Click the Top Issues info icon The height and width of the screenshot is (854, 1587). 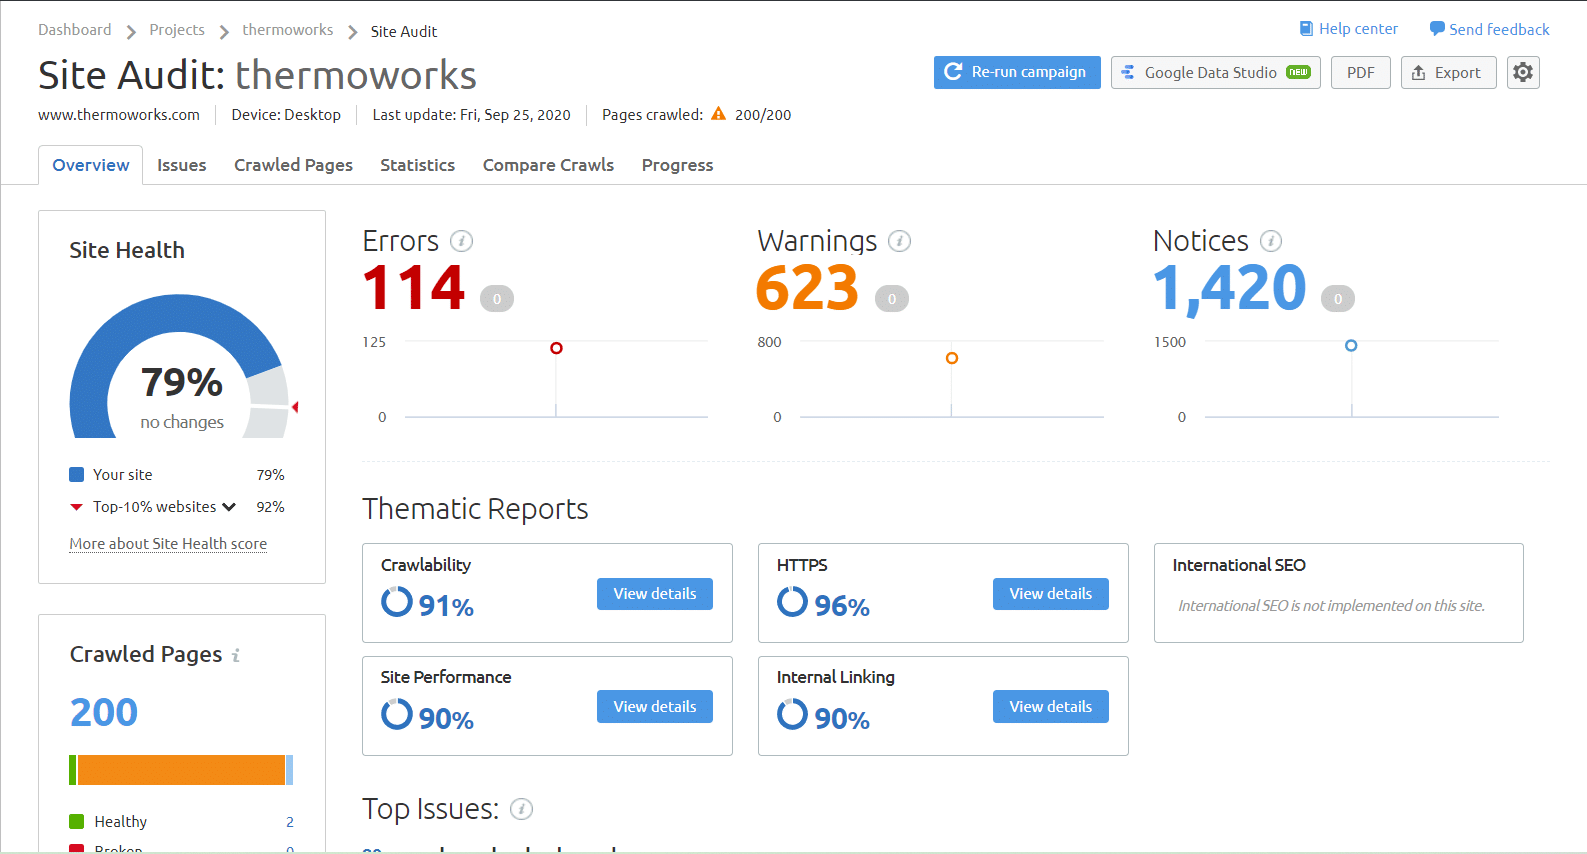pyautogui.click(x=521, y=809)
